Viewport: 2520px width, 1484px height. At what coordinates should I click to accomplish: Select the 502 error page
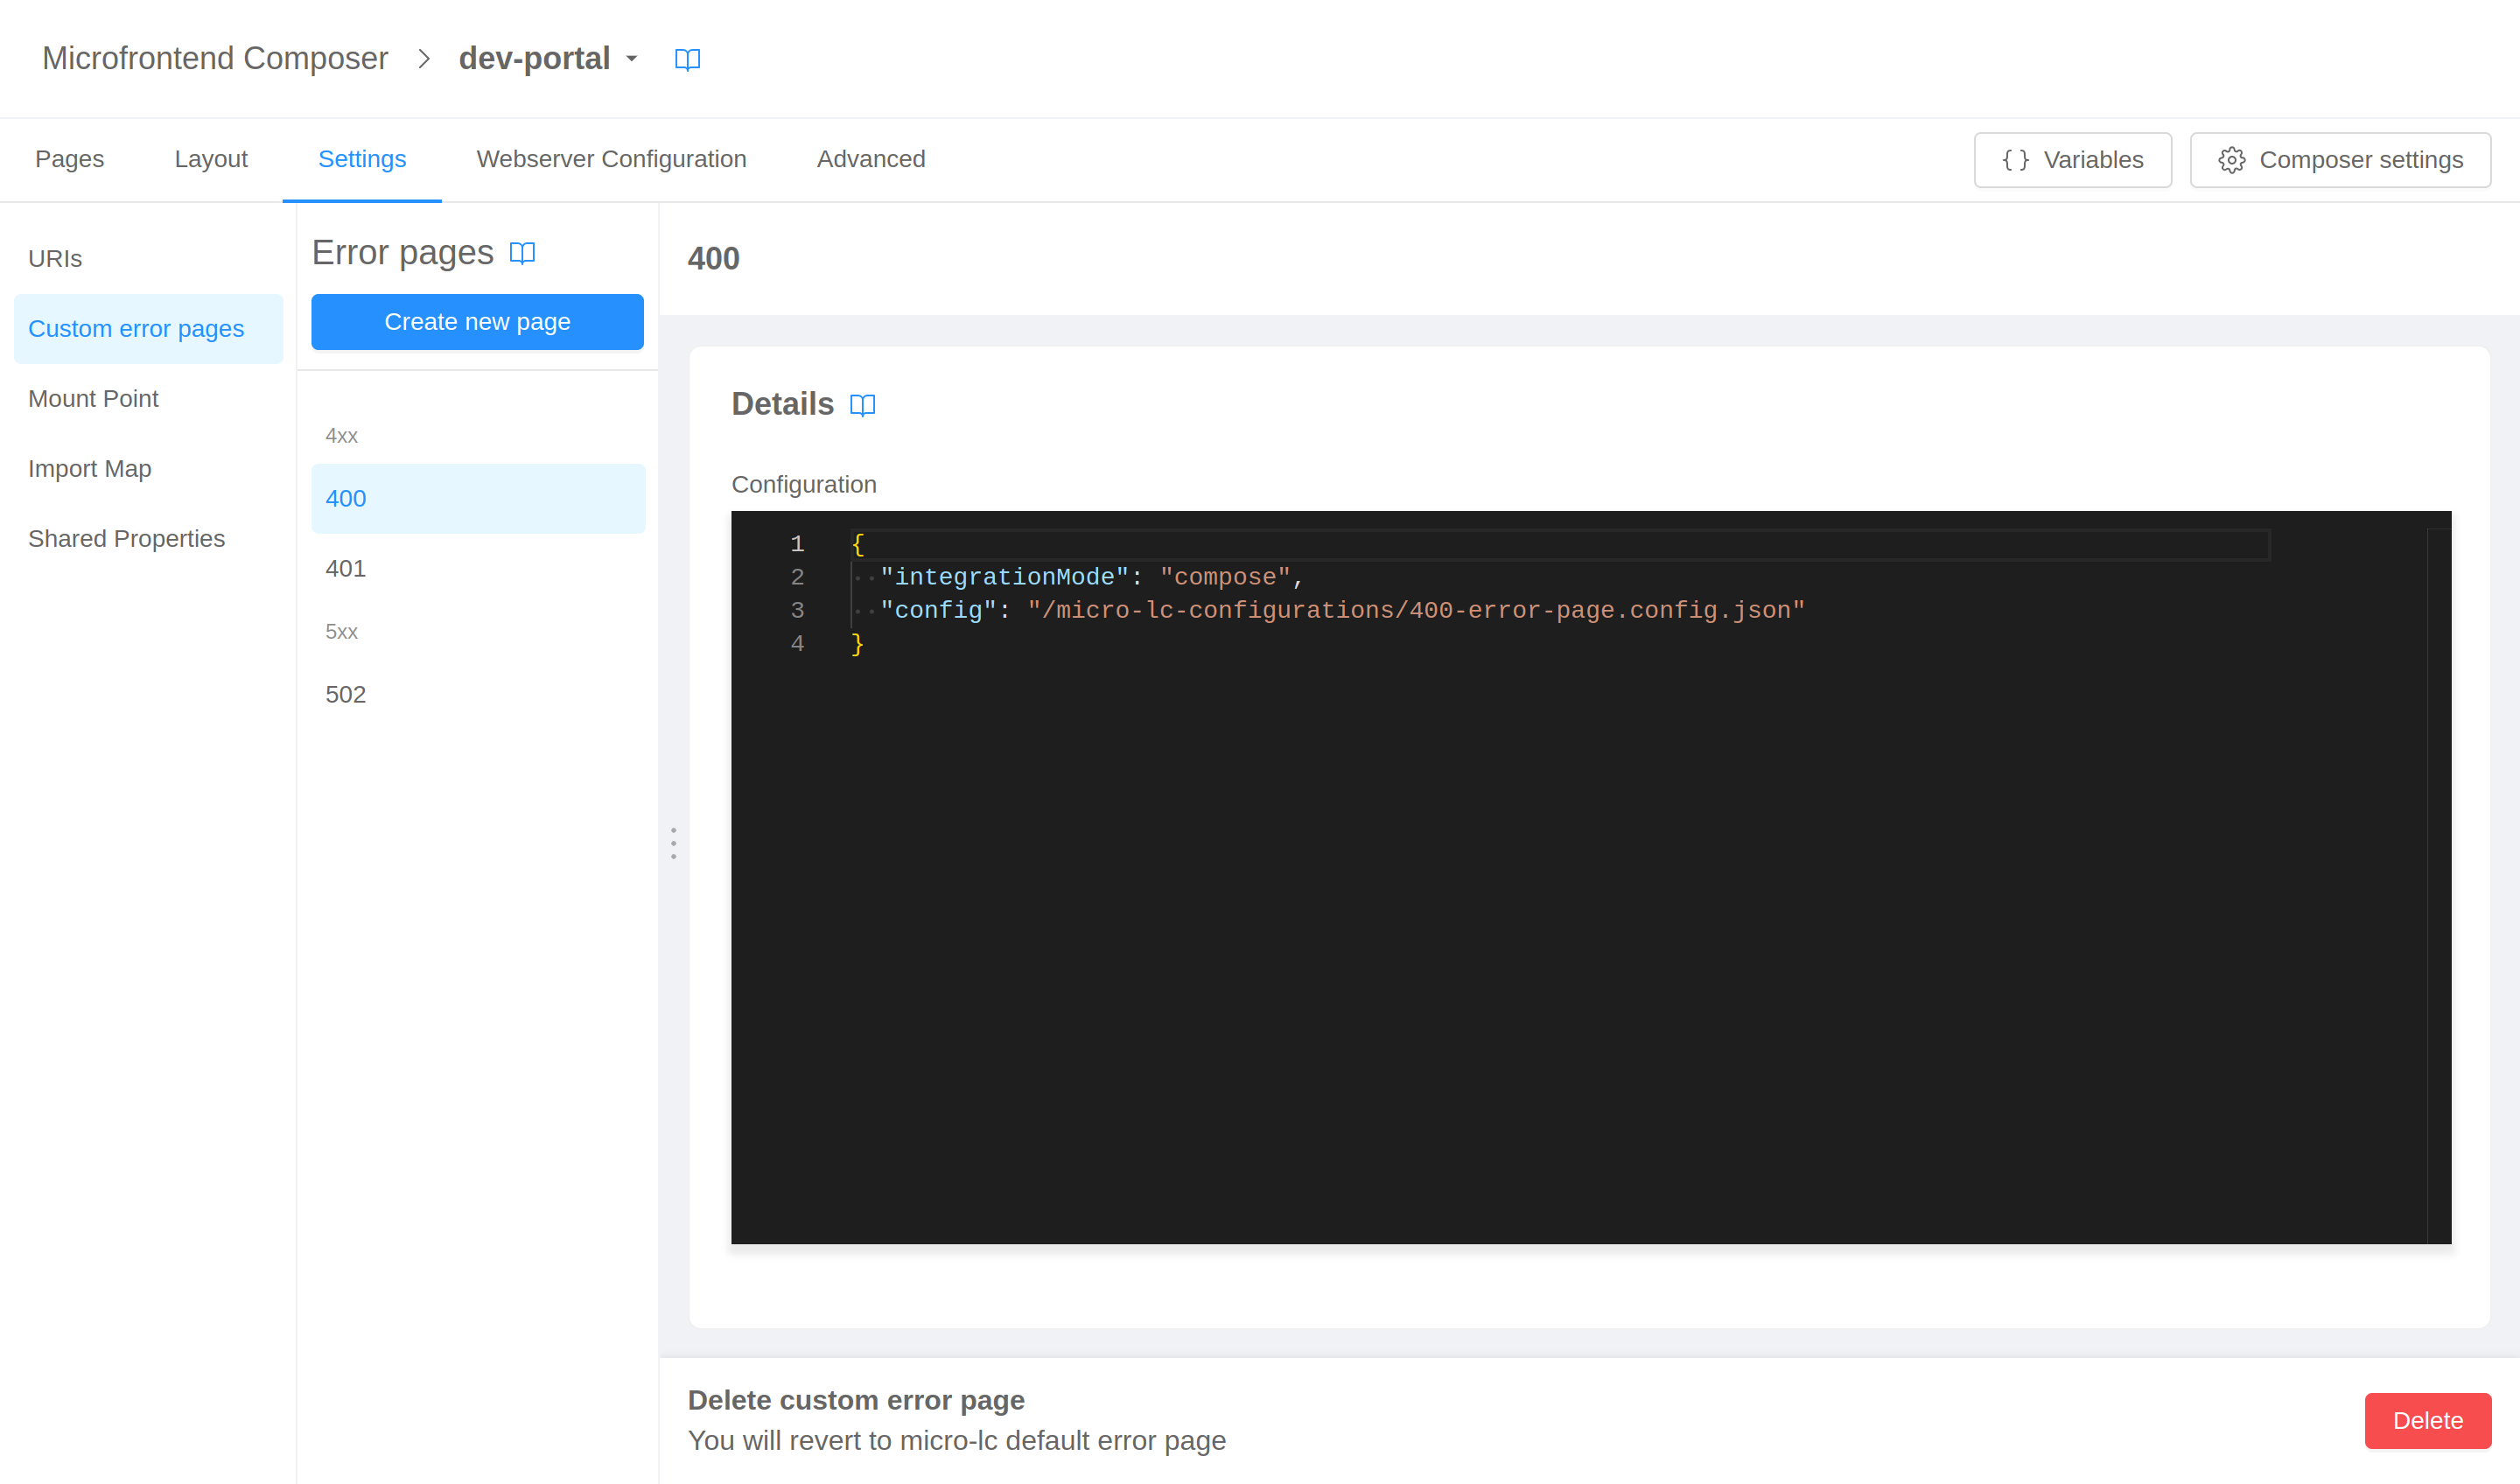pyautogui.click(x=346, y=694)
